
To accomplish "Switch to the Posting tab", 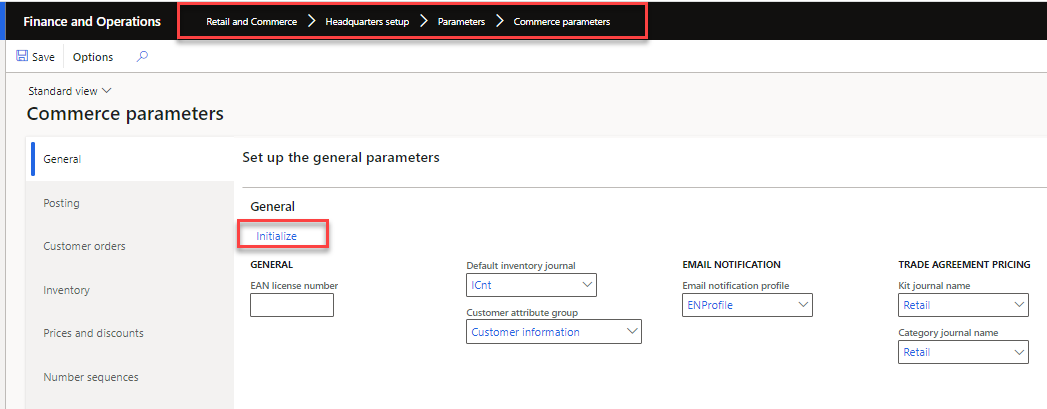I will click(130, 203).
